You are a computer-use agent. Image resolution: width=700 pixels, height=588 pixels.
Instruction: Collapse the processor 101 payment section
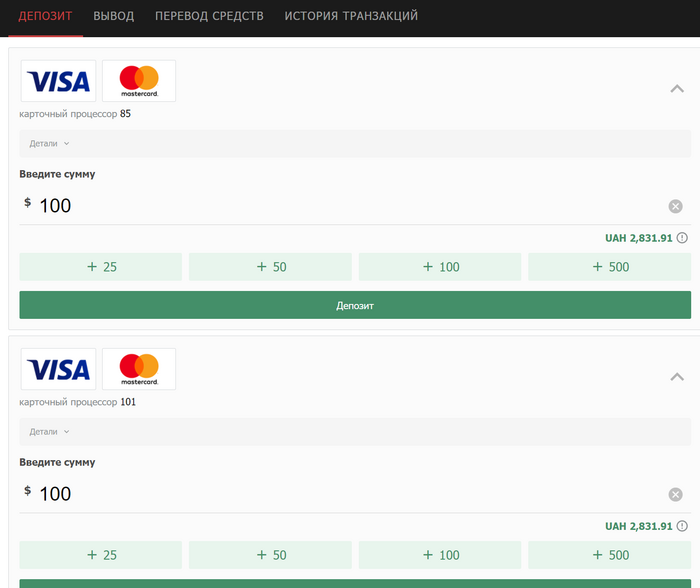[677, 377]
